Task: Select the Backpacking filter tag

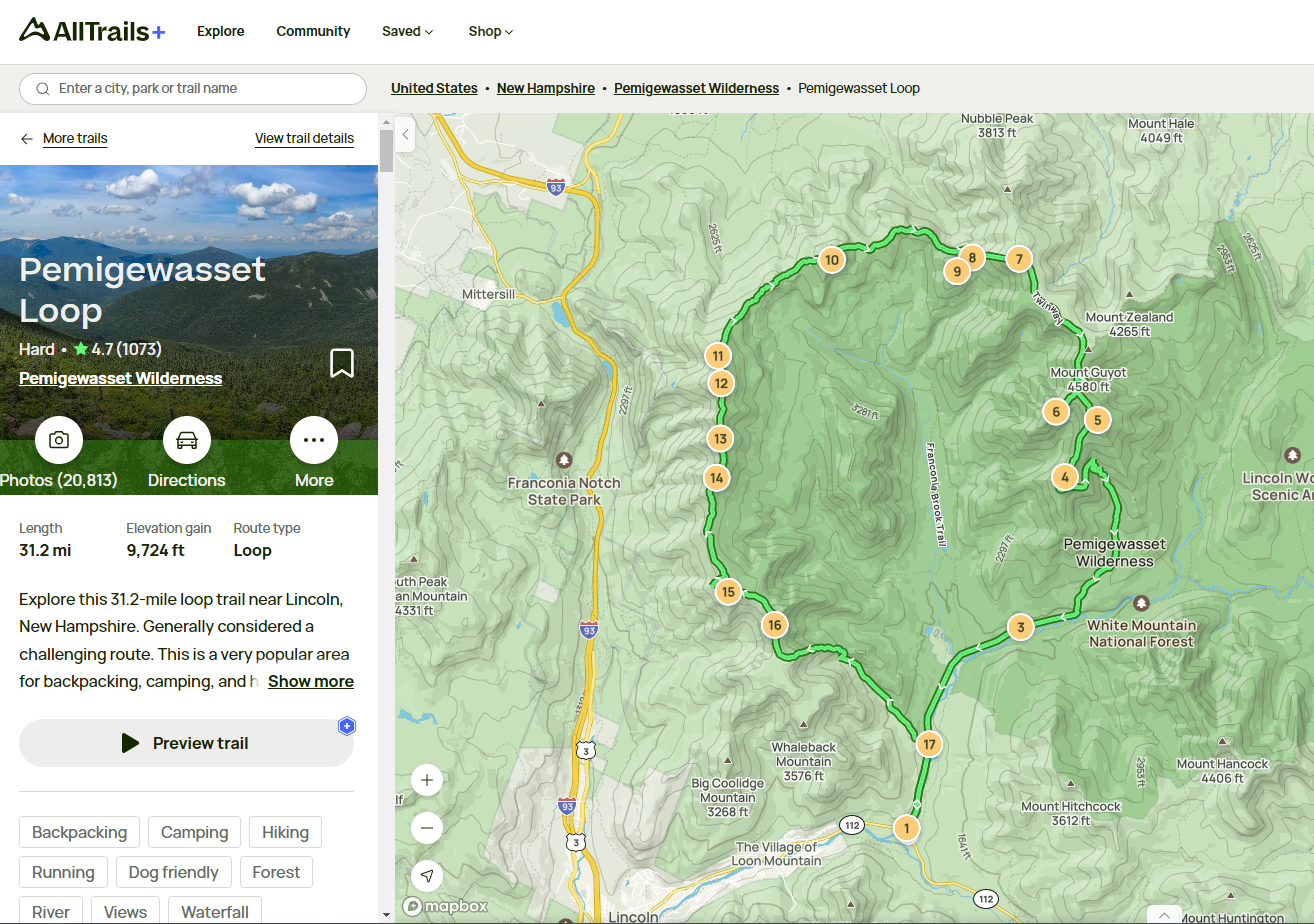Action: (79, 831)
